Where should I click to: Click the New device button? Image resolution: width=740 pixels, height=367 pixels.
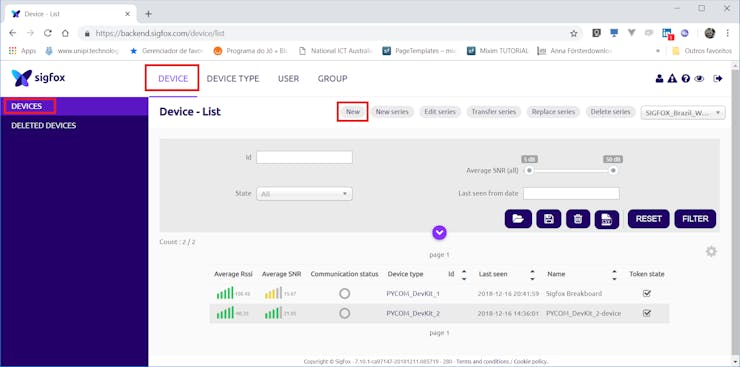tap(353, 112)
